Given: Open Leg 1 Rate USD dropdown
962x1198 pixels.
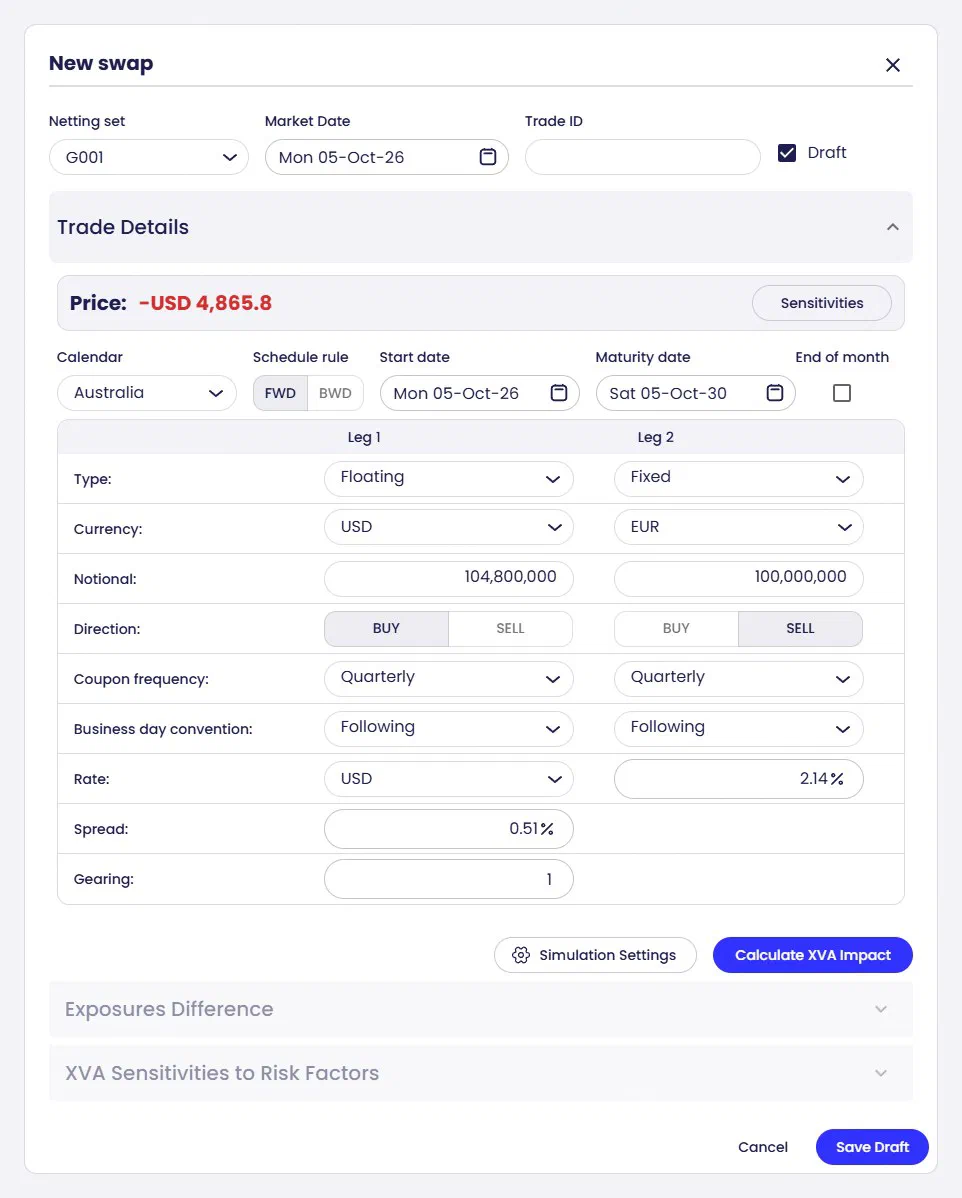Looking at the screenshot, I should pos(449,779).
